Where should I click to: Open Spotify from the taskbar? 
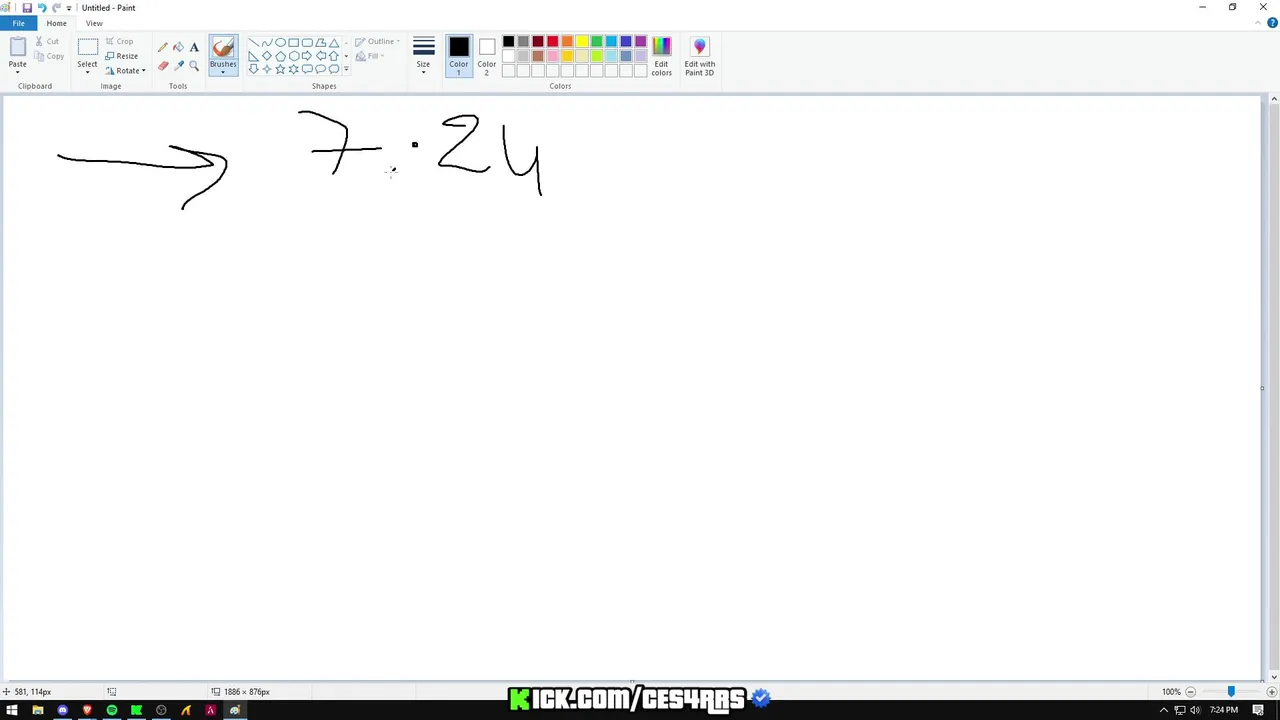click(x=111, y=711)
